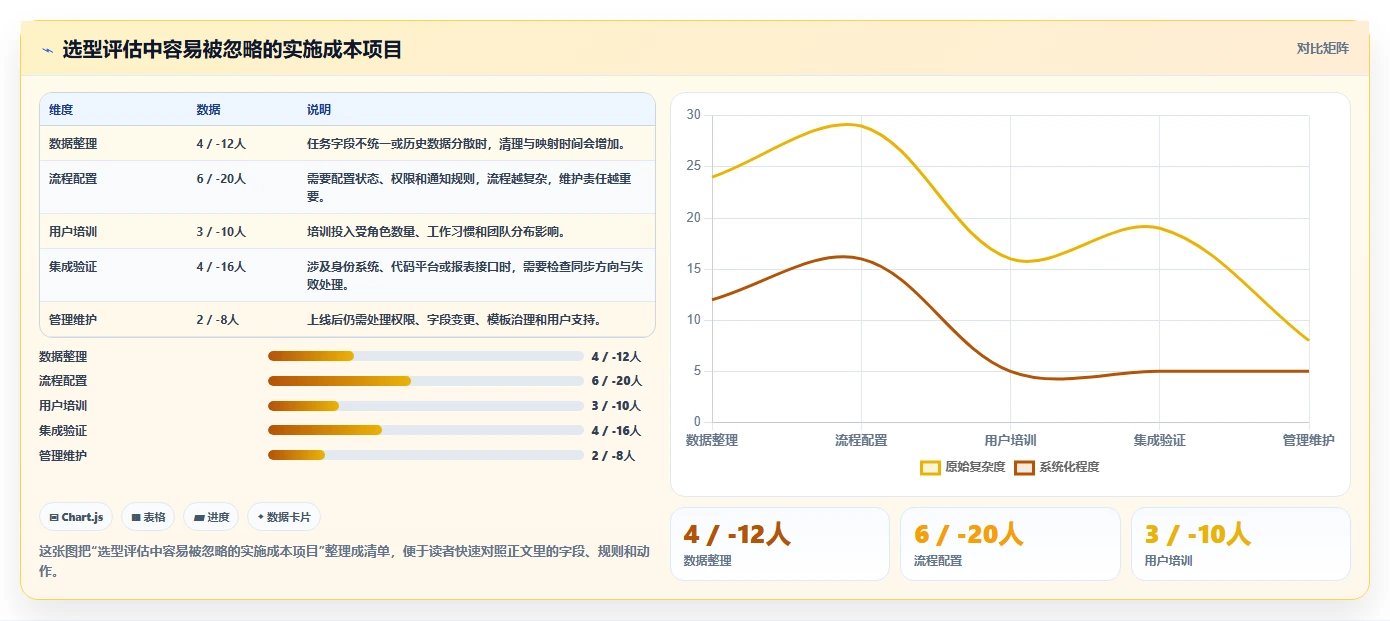
Task: Click the 流程配置 progress bar
Action: (425, 381)
